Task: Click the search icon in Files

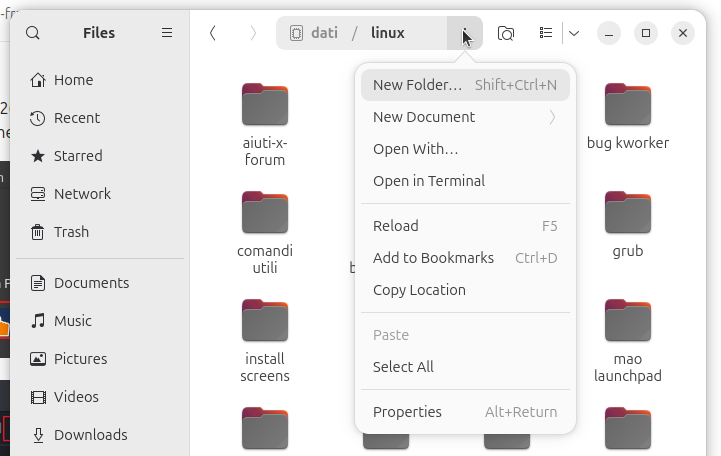Action: pyautogui.click(x=33, y=33)
